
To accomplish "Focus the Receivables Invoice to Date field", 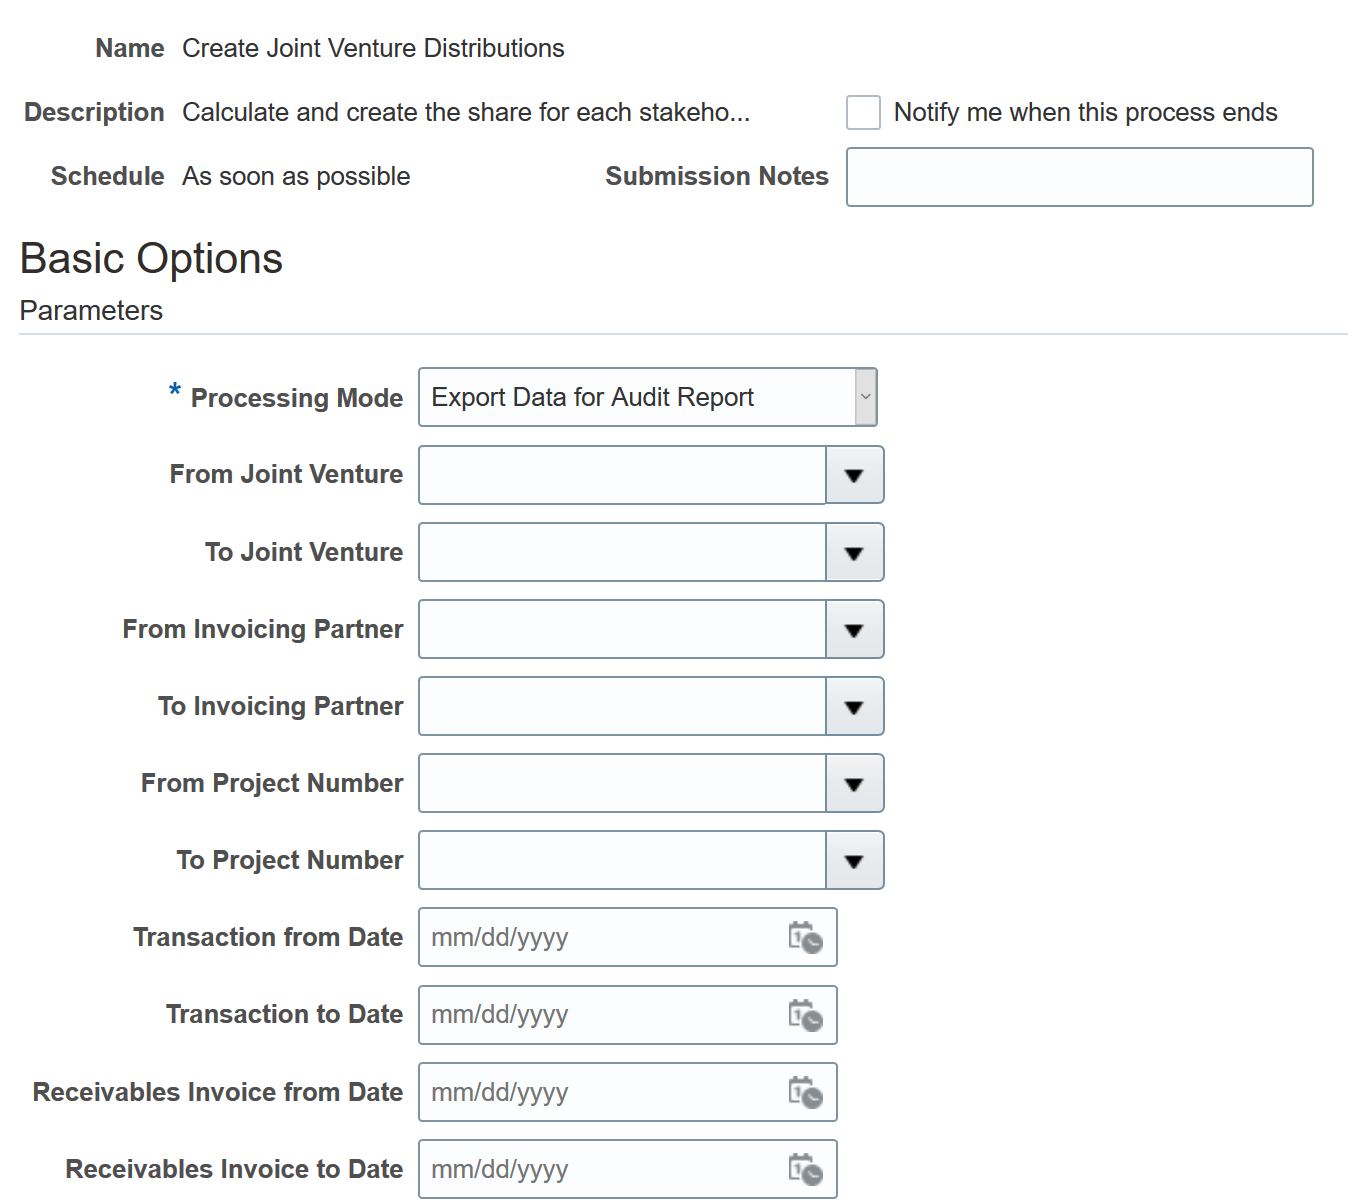I will pyautogui.click(x=600, y=1169).
